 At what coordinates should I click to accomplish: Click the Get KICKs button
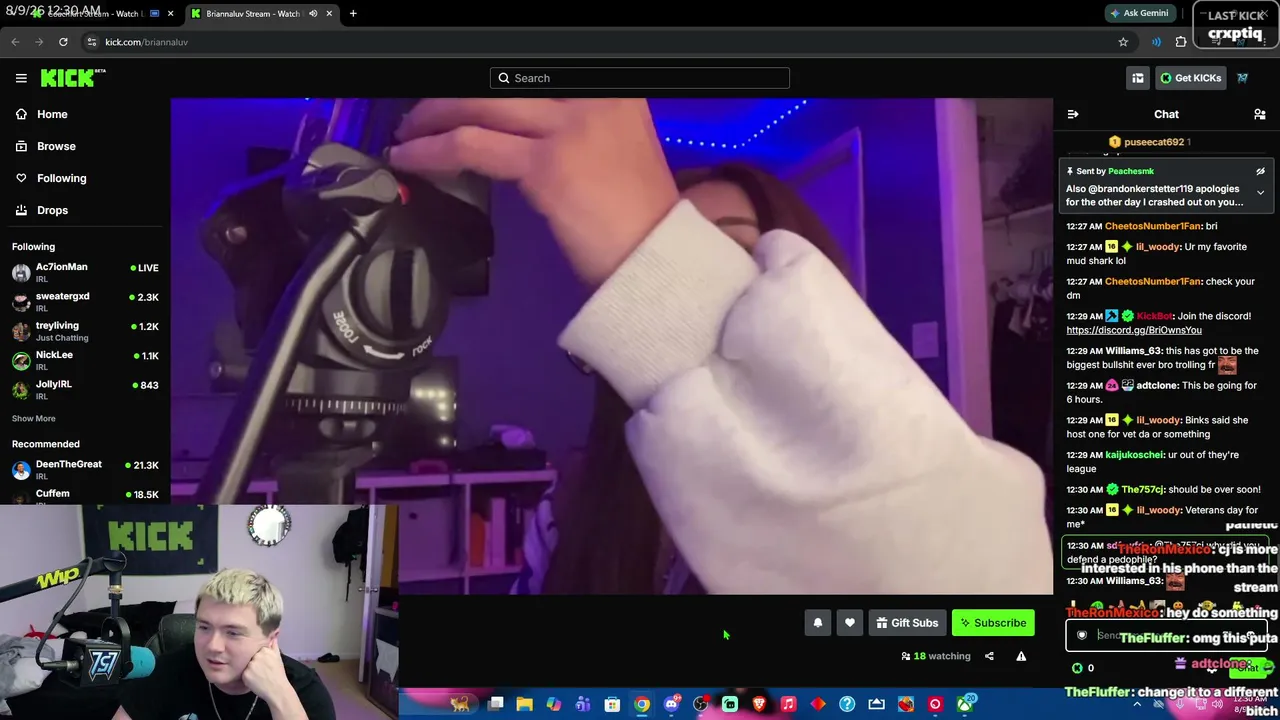click(1190, 78)
